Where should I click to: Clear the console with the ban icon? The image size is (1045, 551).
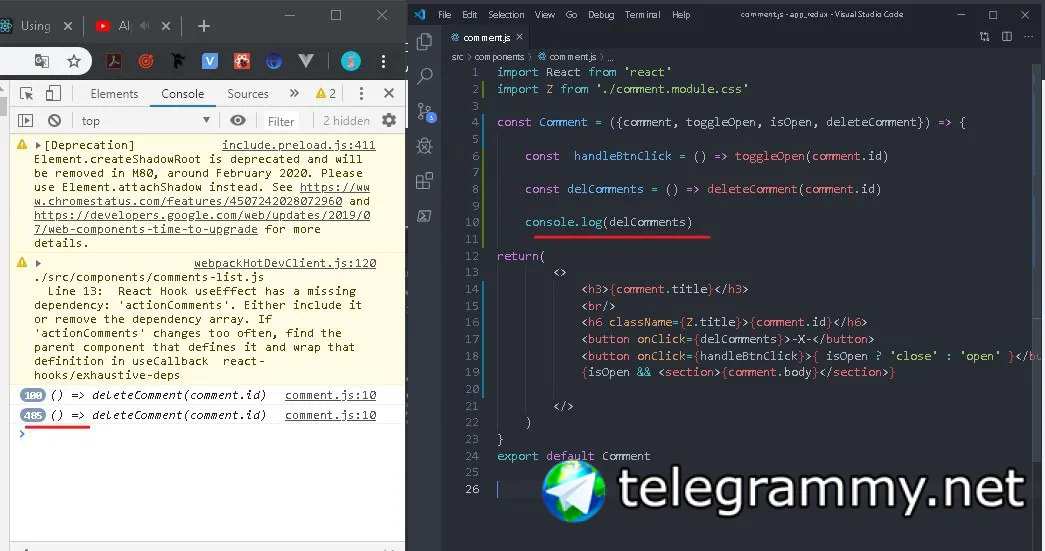tap(55, 121)
